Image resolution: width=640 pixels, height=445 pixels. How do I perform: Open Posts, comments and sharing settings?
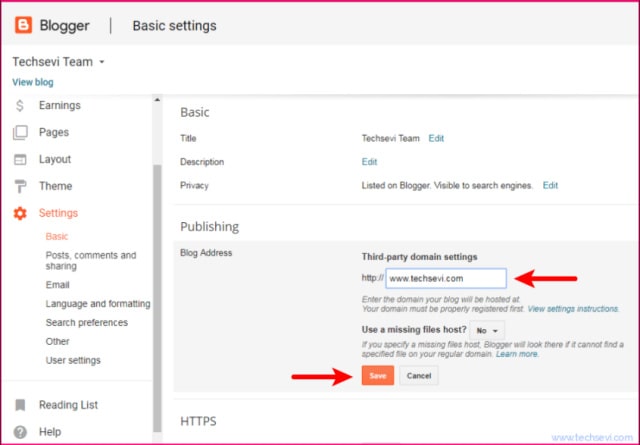pos(91,260)
